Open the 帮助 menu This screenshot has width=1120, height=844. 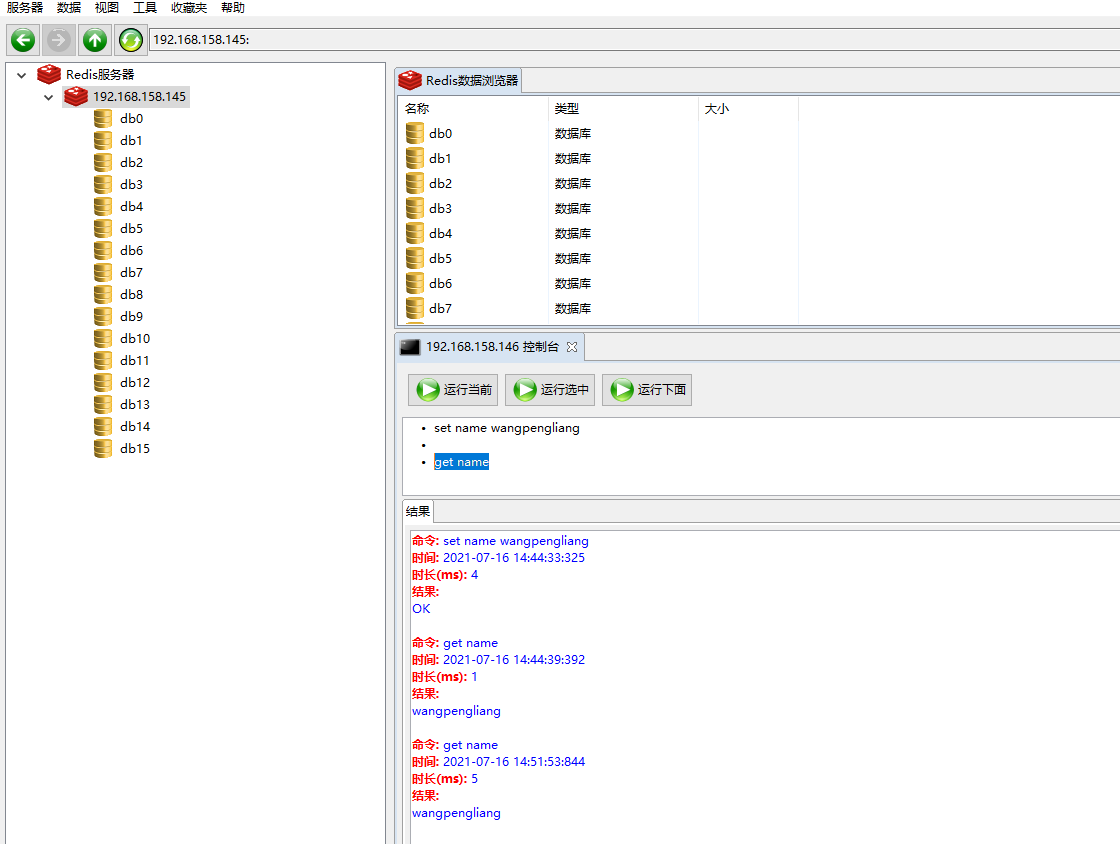(x=233, y=8)
